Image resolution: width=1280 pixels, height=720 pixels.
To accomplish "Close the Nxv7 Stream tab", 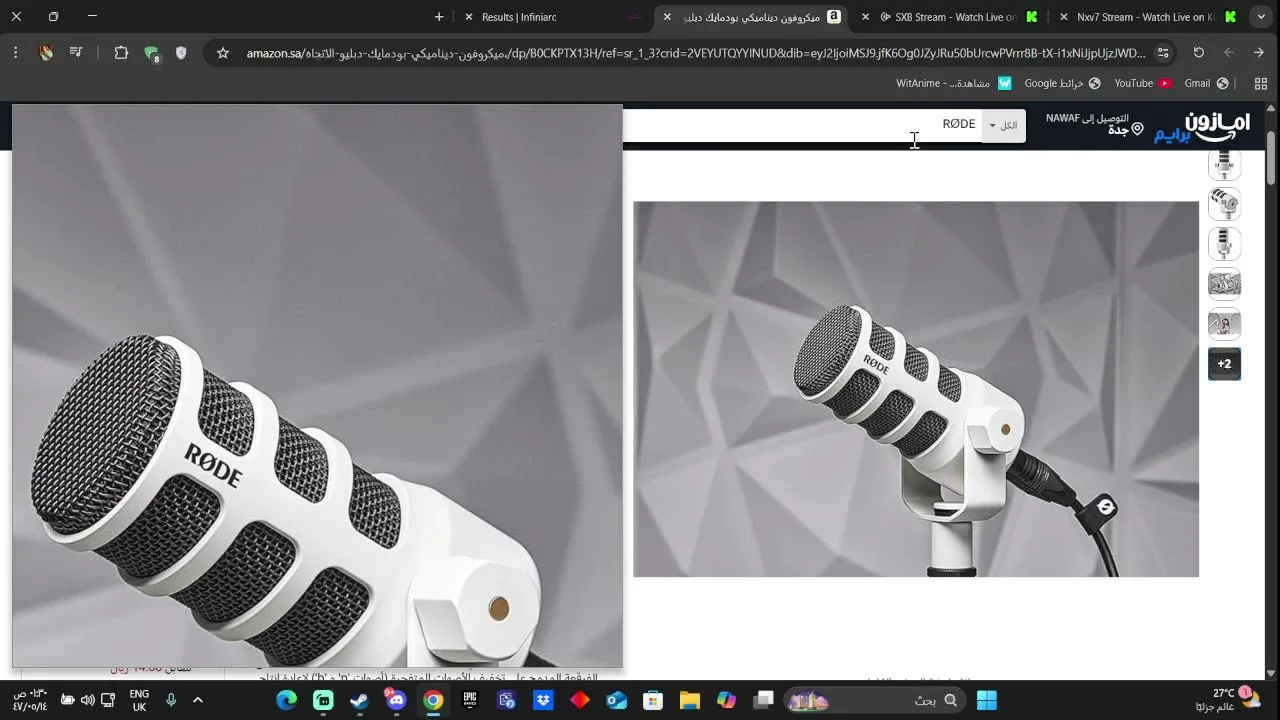I will [x=1063, y=17].
